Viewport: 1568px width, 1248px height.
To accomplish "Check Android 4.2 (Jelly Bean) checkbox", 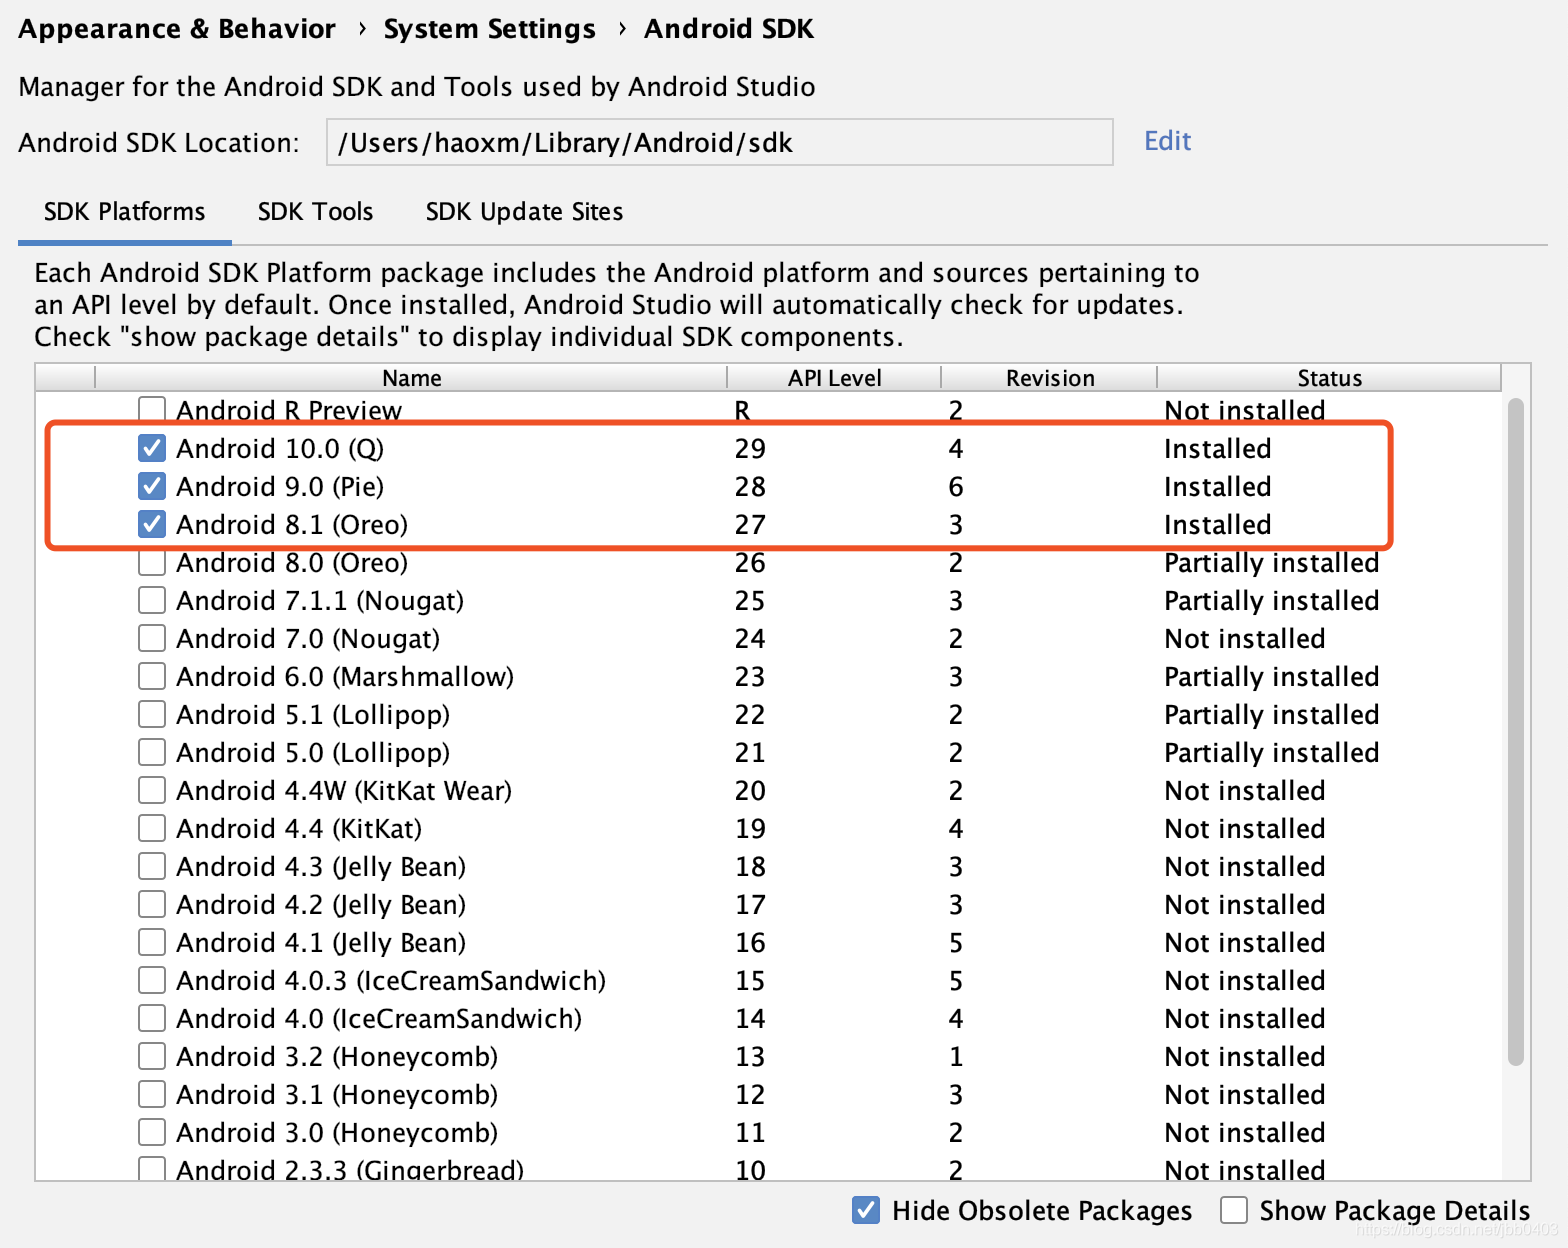I will 152,904.
